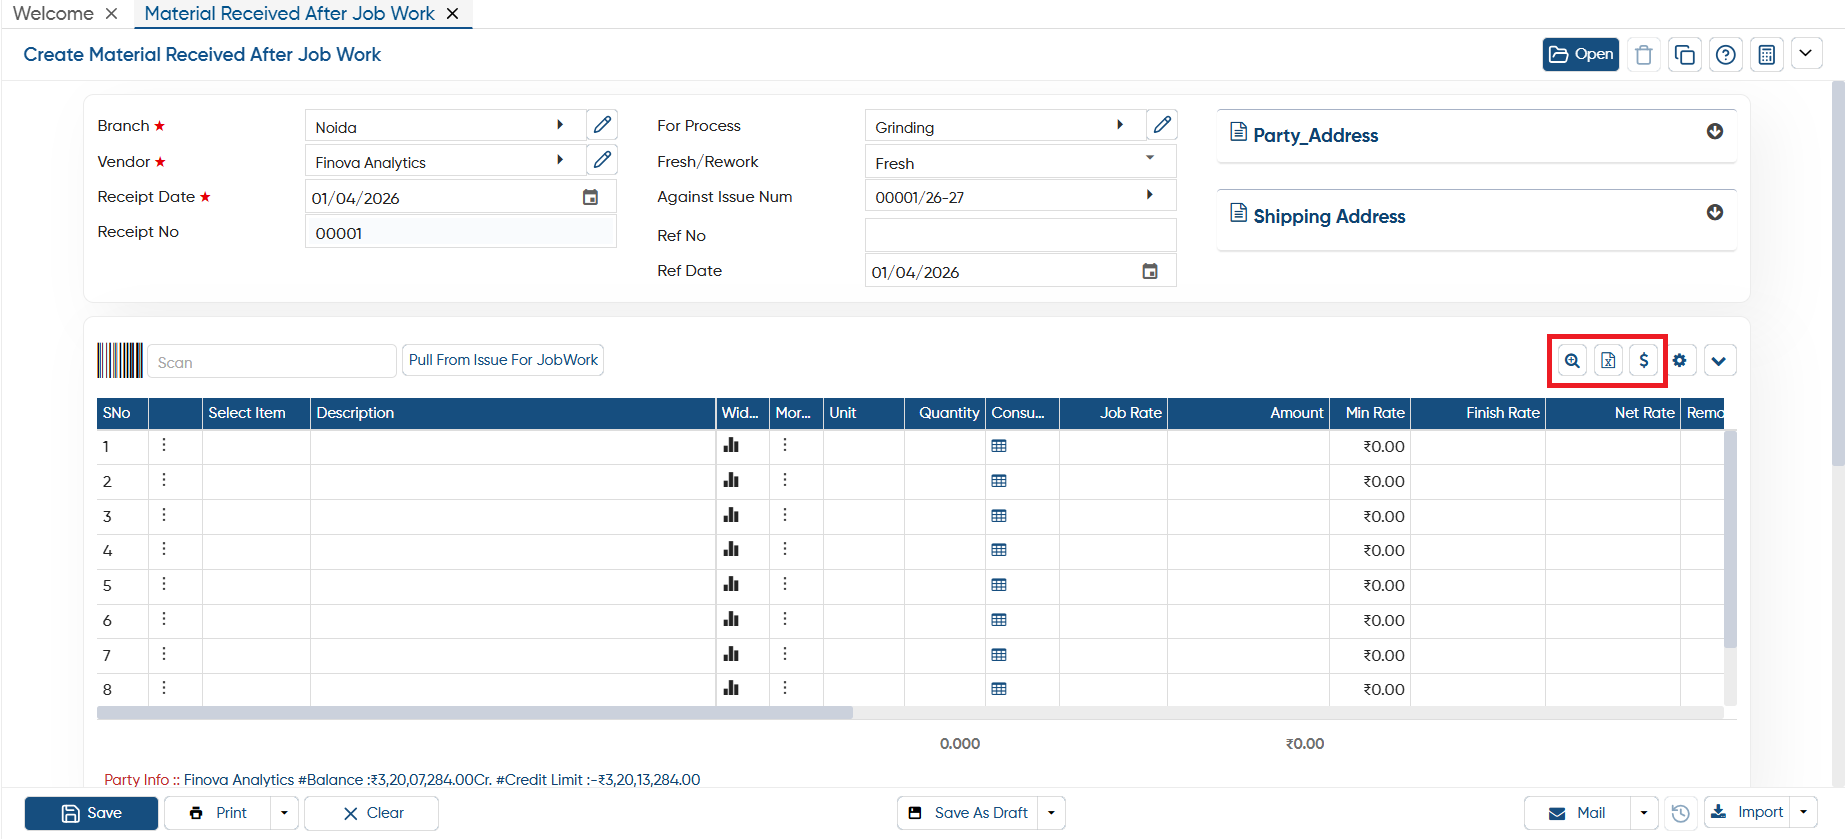This screenshot has height=839, width=1845.
Task: Open grid settings gear icon
Action: (1680, 361)
